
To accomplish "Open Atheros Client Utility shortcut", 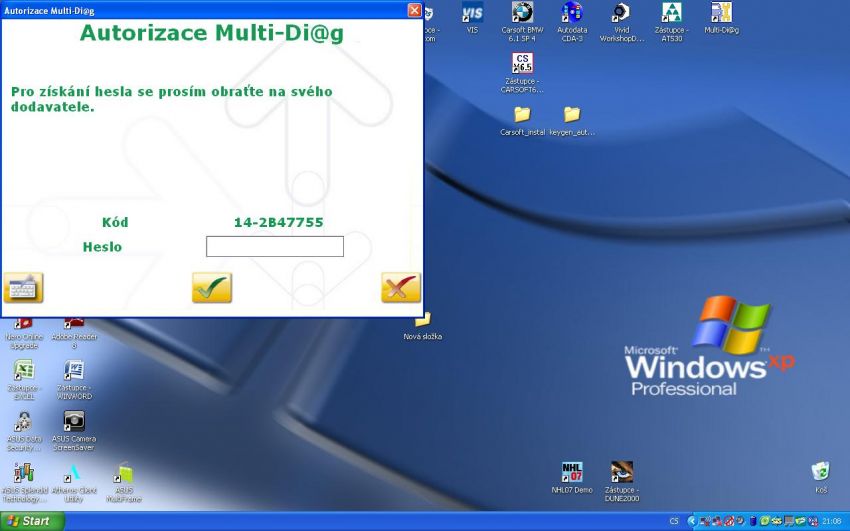I will point(74,482).
